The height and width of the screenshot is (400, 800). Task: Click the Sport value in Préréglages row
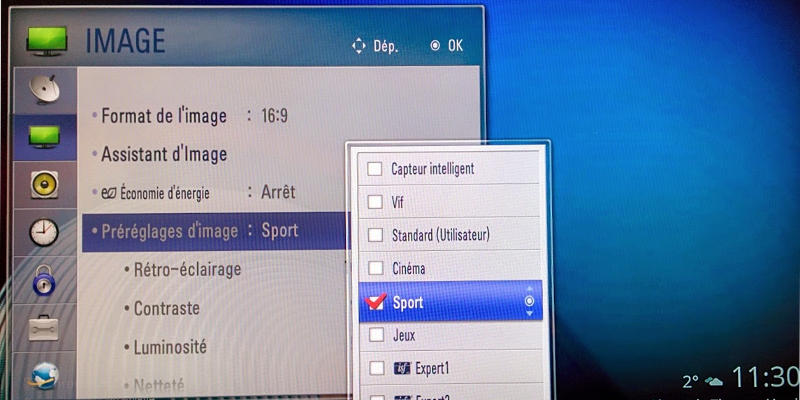[x=280, y=231]
